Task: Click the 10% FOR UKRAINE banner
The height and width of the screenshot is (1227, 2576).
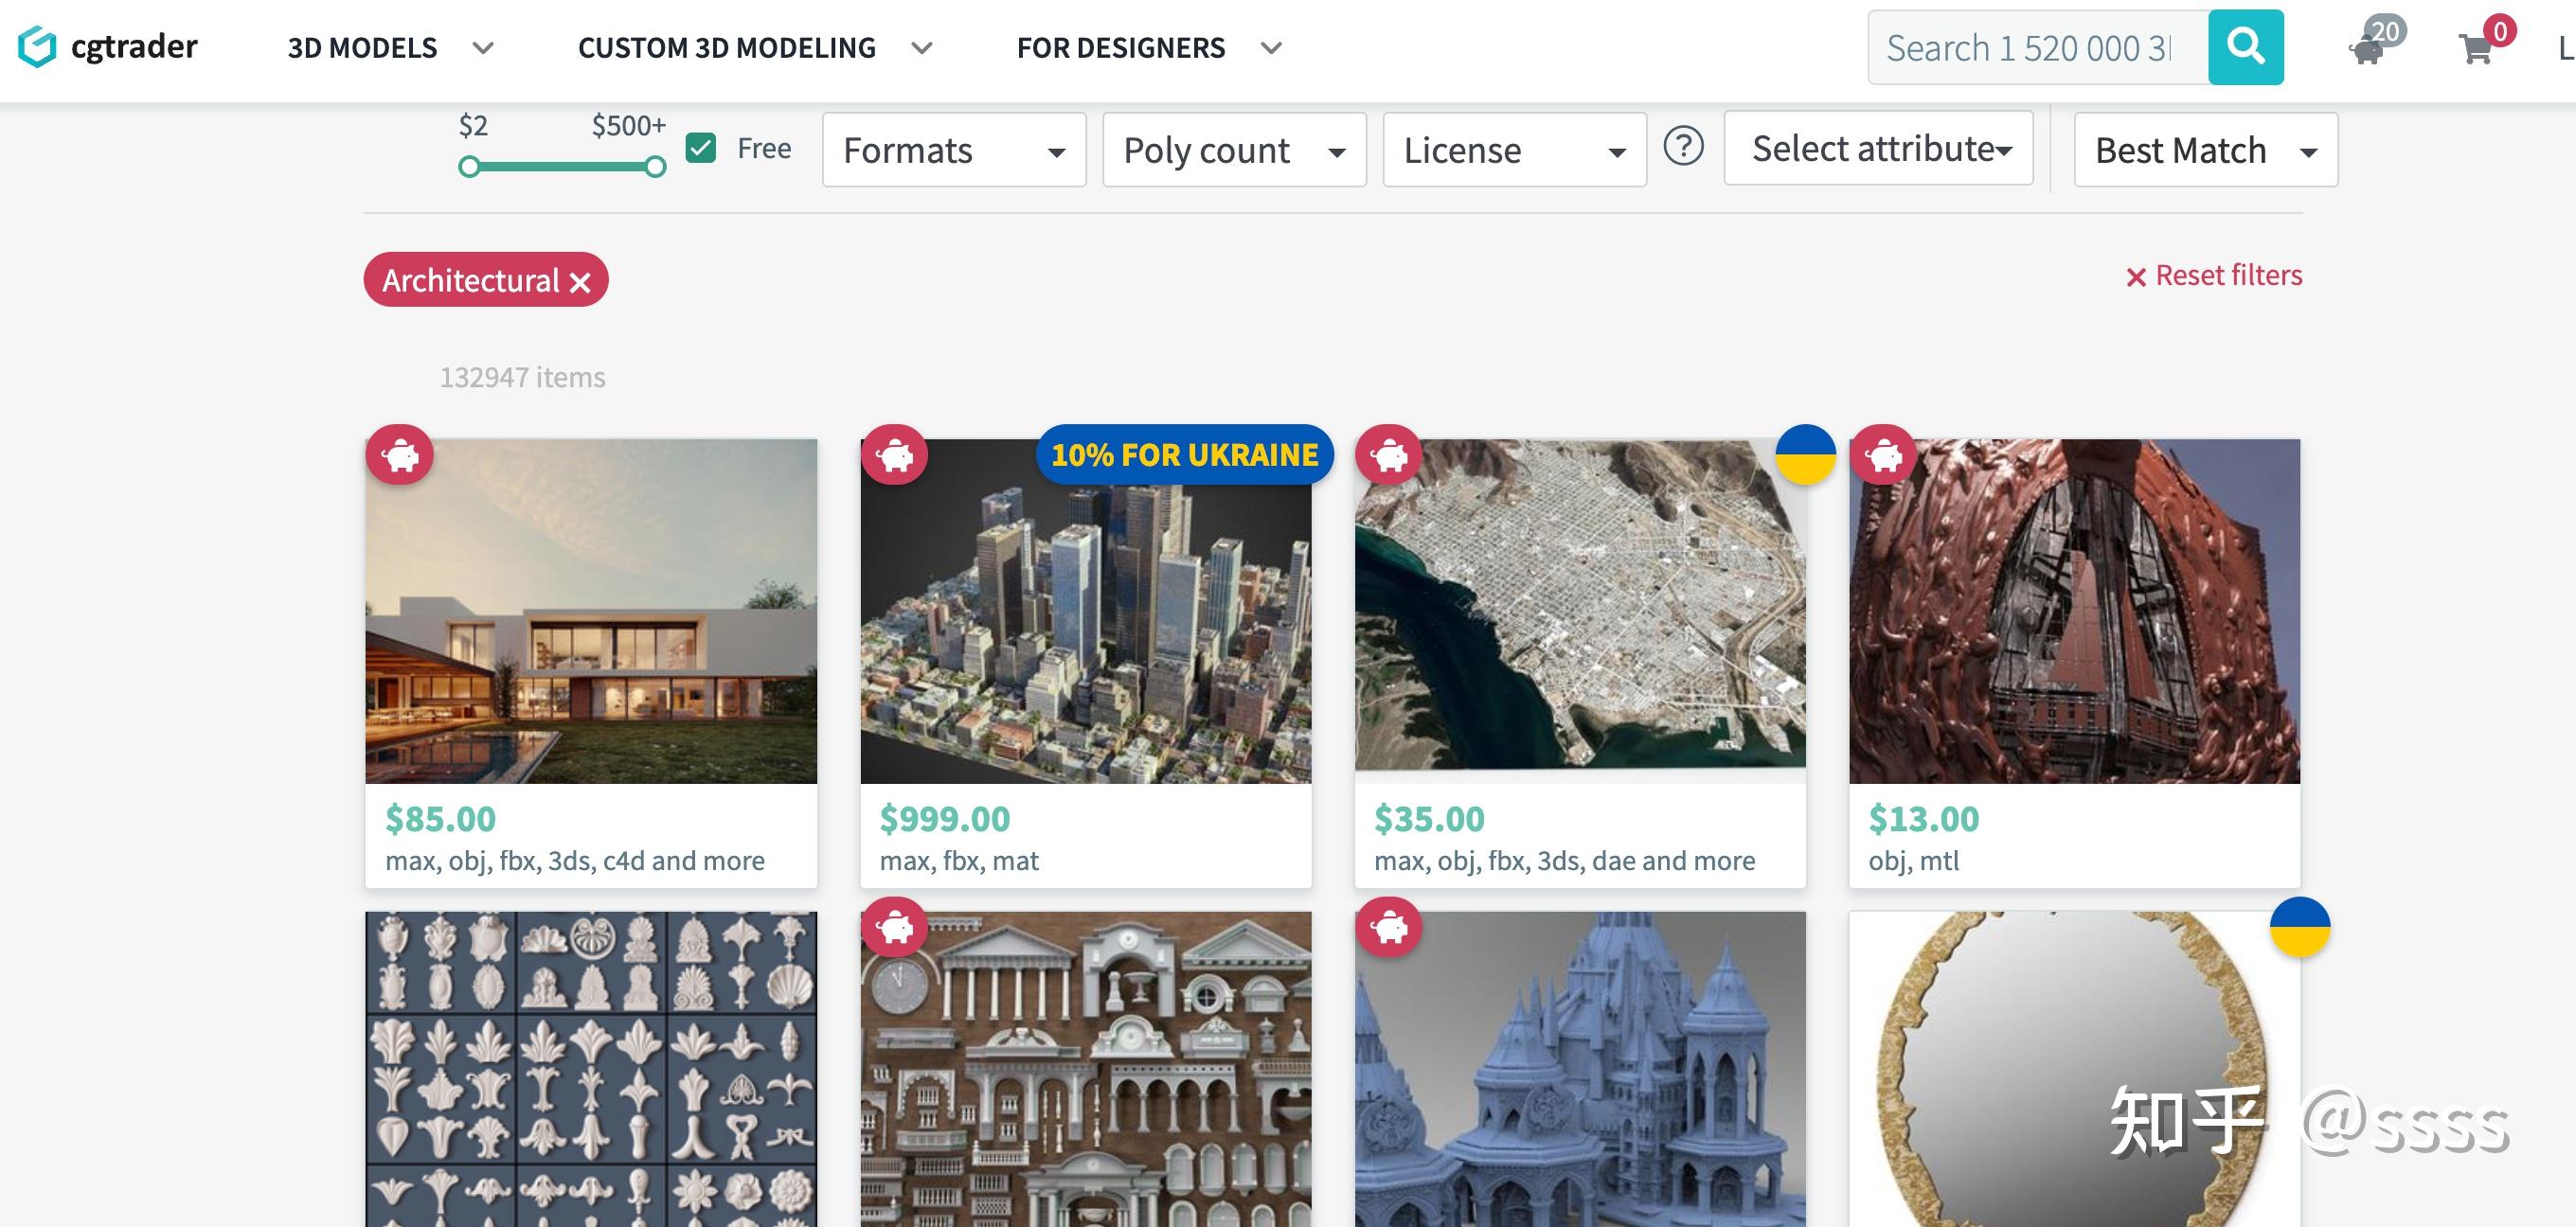Action: point(1184,455)
